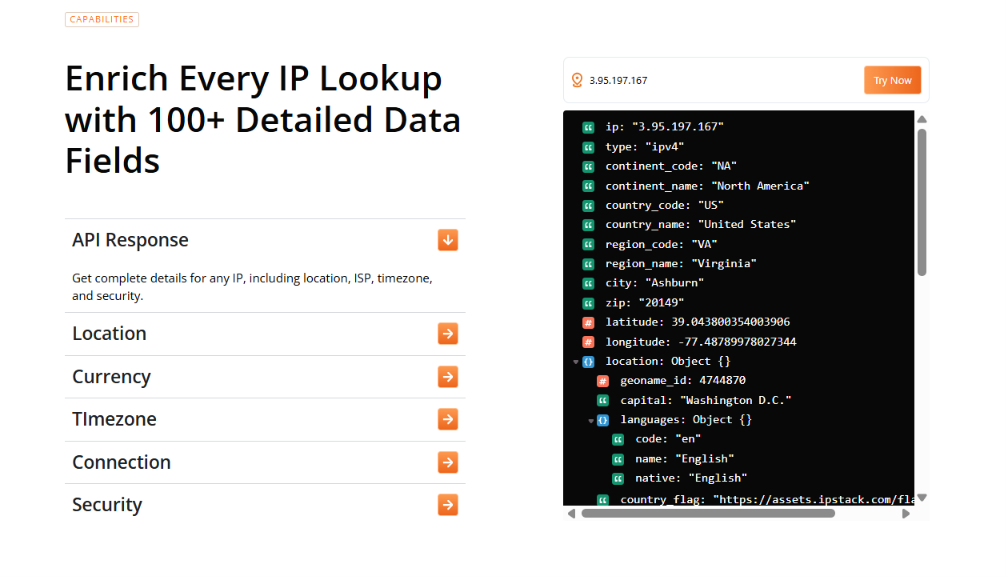This screenshot has width=1006, height=577.
Task: Click the object icon next to languages
Action: (603, 420)
